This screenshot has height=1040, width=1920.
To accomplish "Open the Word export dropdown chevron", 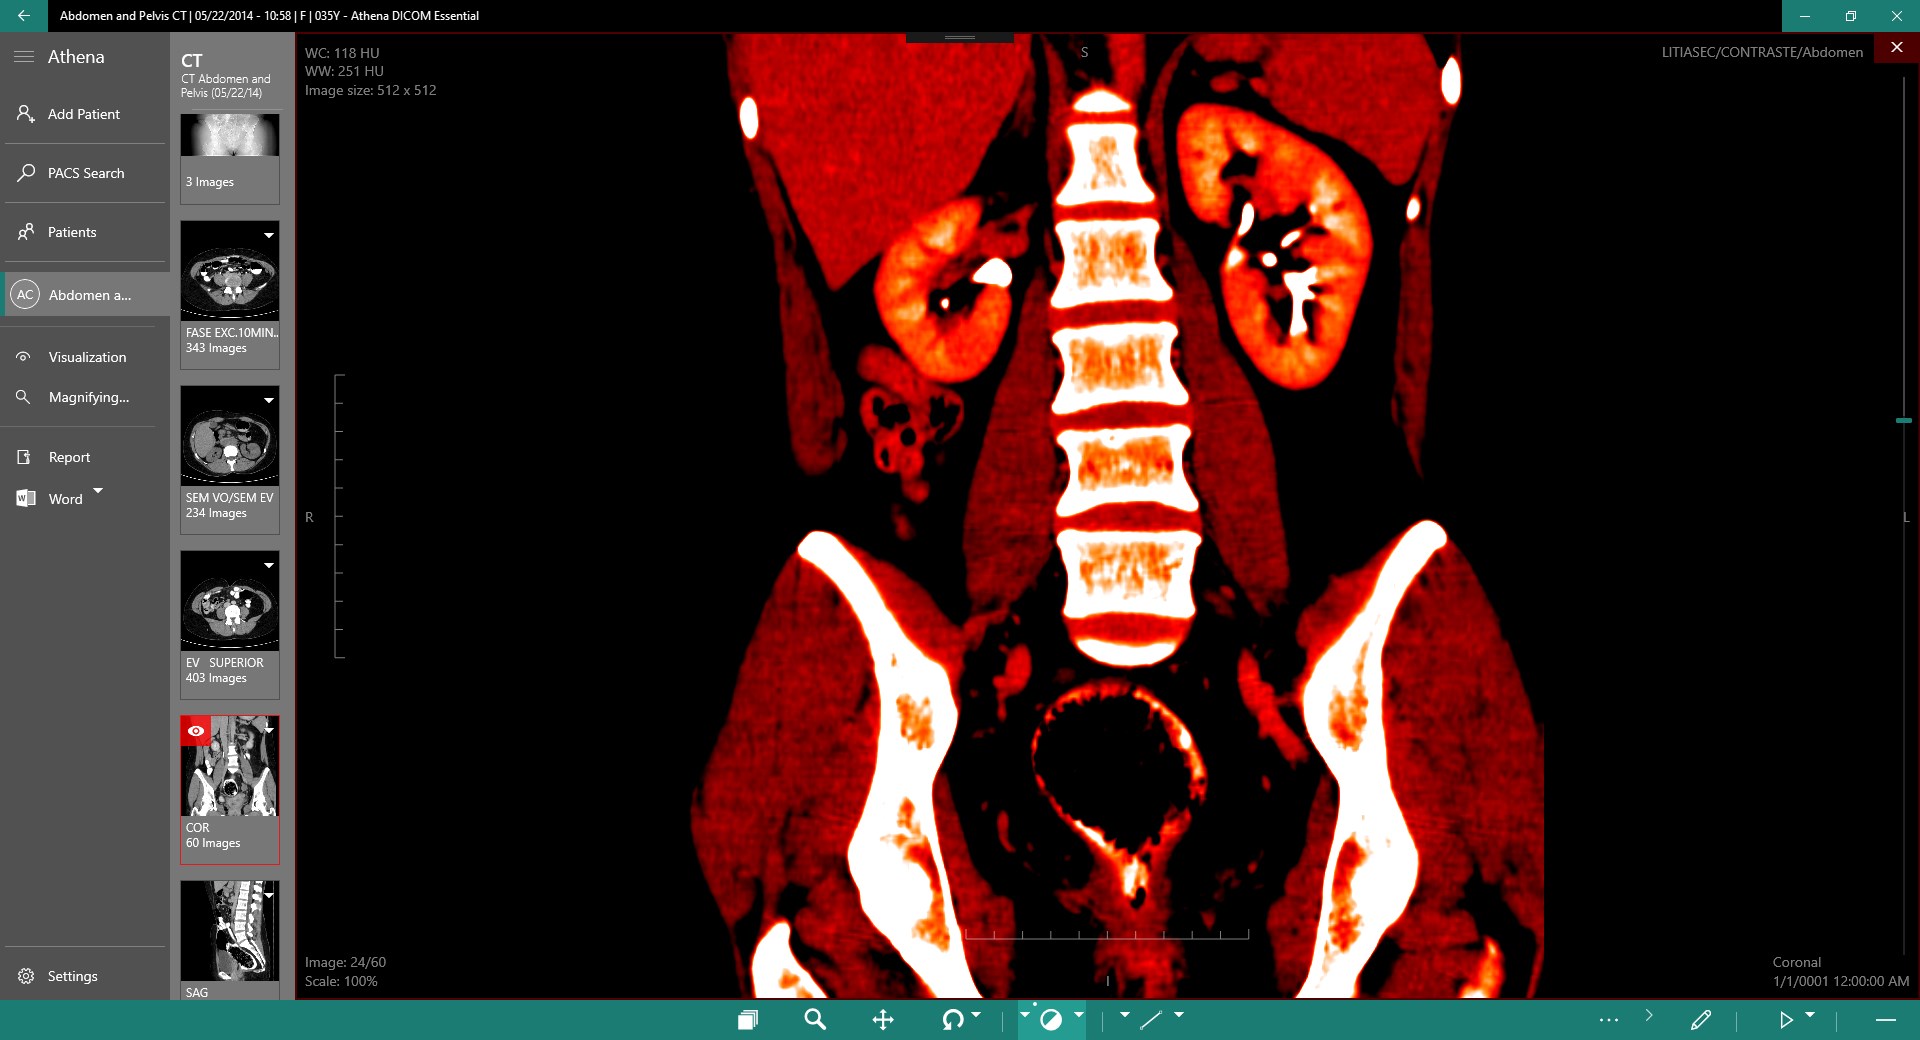I will [x=98, y=491].
